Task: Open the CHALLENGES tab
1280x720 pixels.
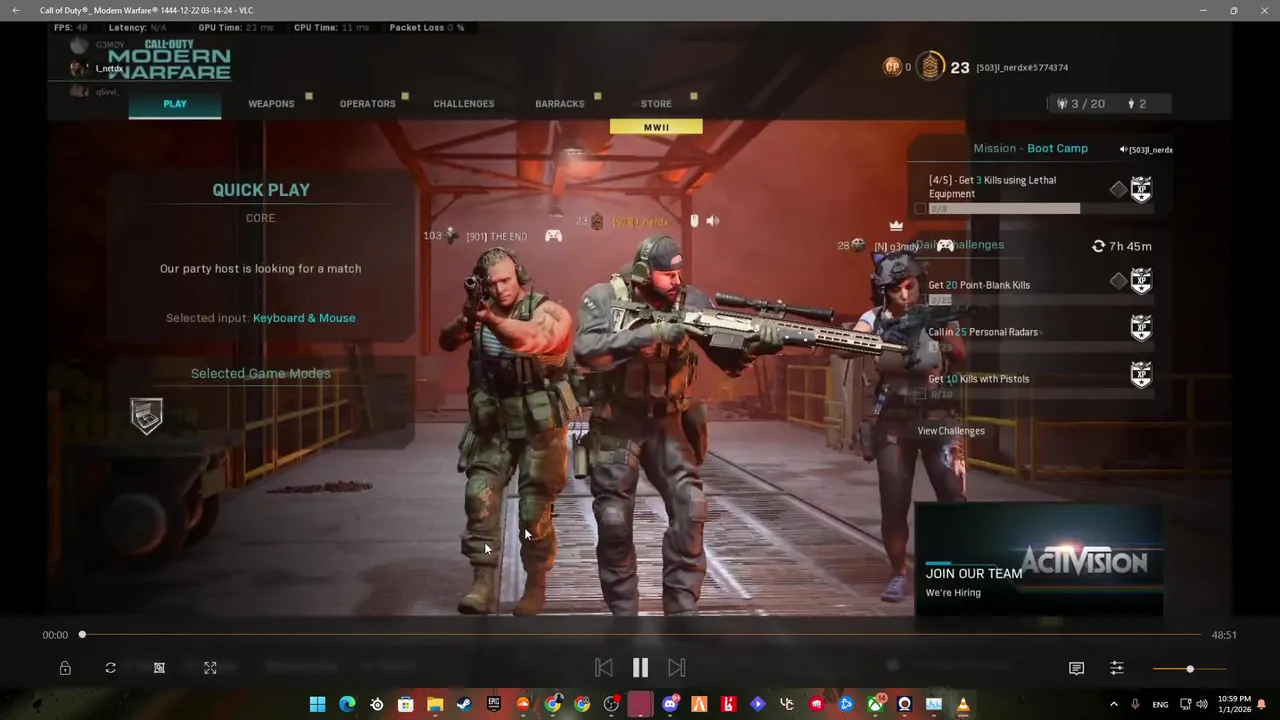Action: [463, 104]
